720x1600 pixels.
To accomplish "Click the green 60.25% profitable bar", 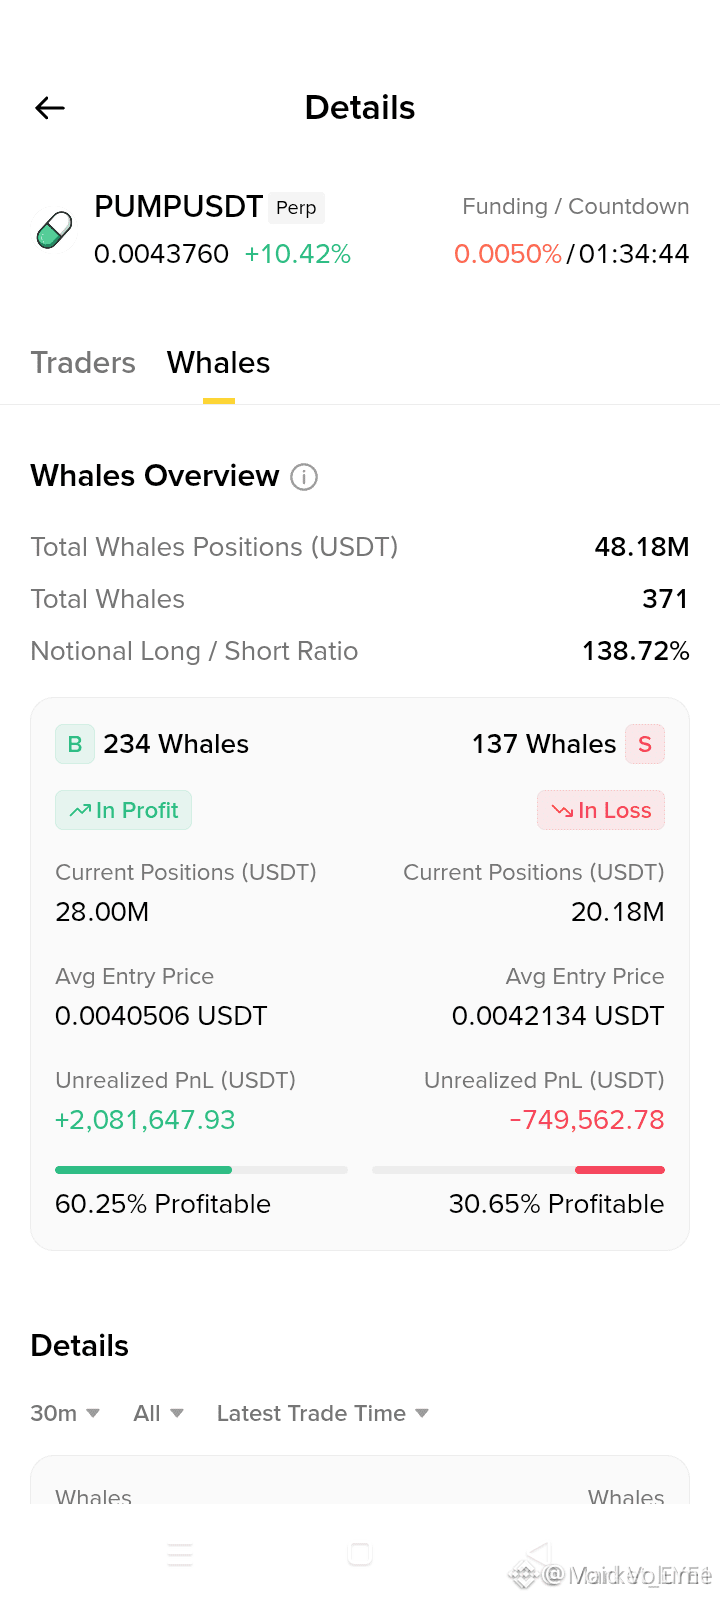I will click(143, 1170).
